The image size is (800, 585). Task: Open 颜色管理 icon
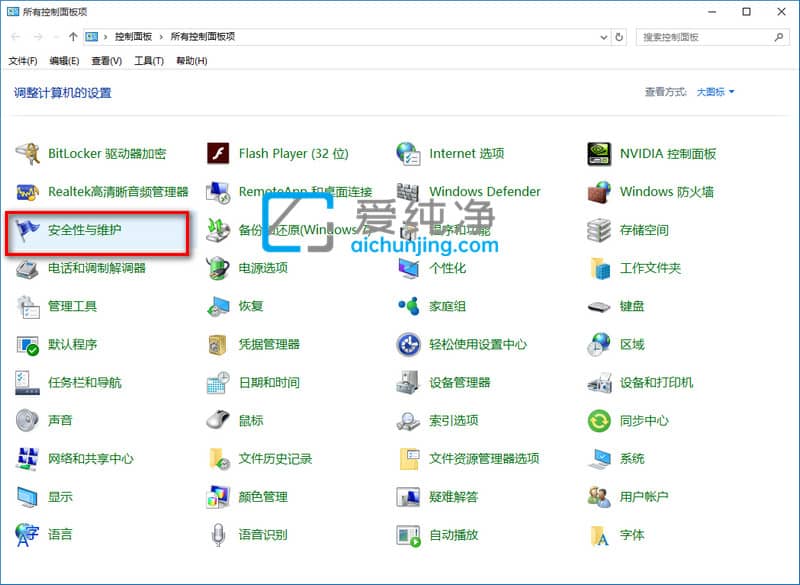218,497
